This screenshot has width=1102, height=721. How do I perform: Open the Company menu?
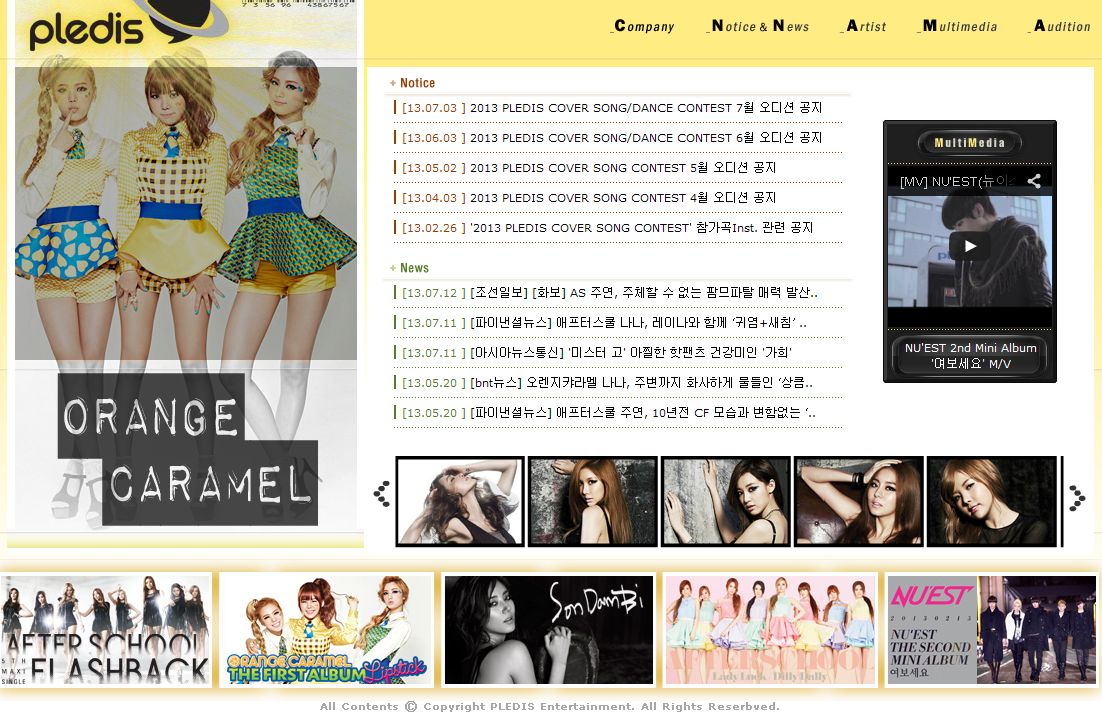pos(643,26)
